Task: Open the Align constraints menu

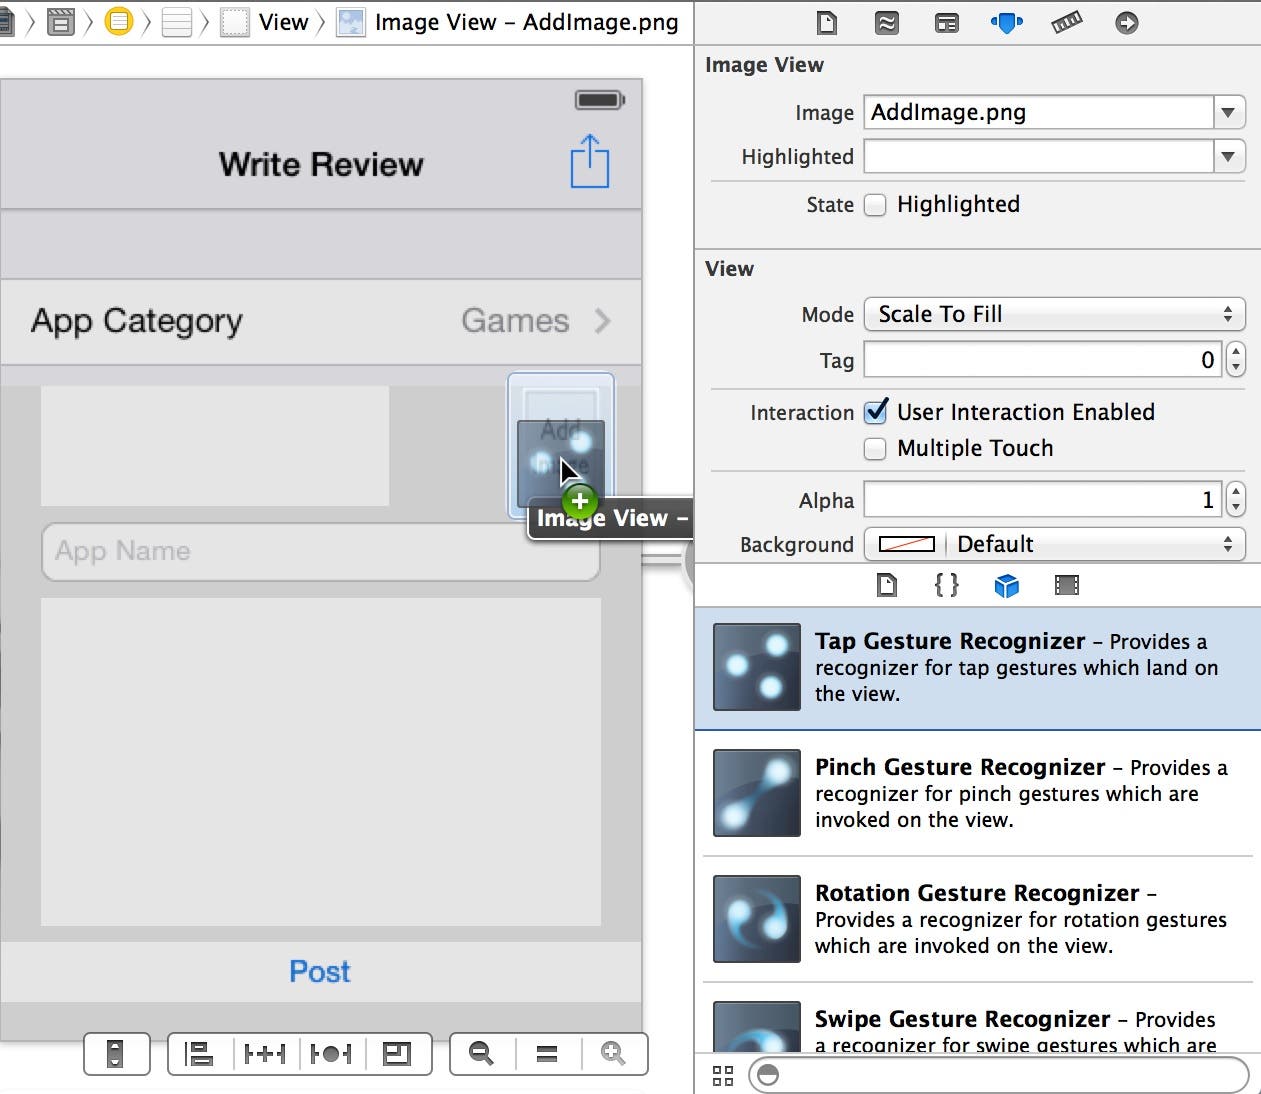Action: (200, 1053)
